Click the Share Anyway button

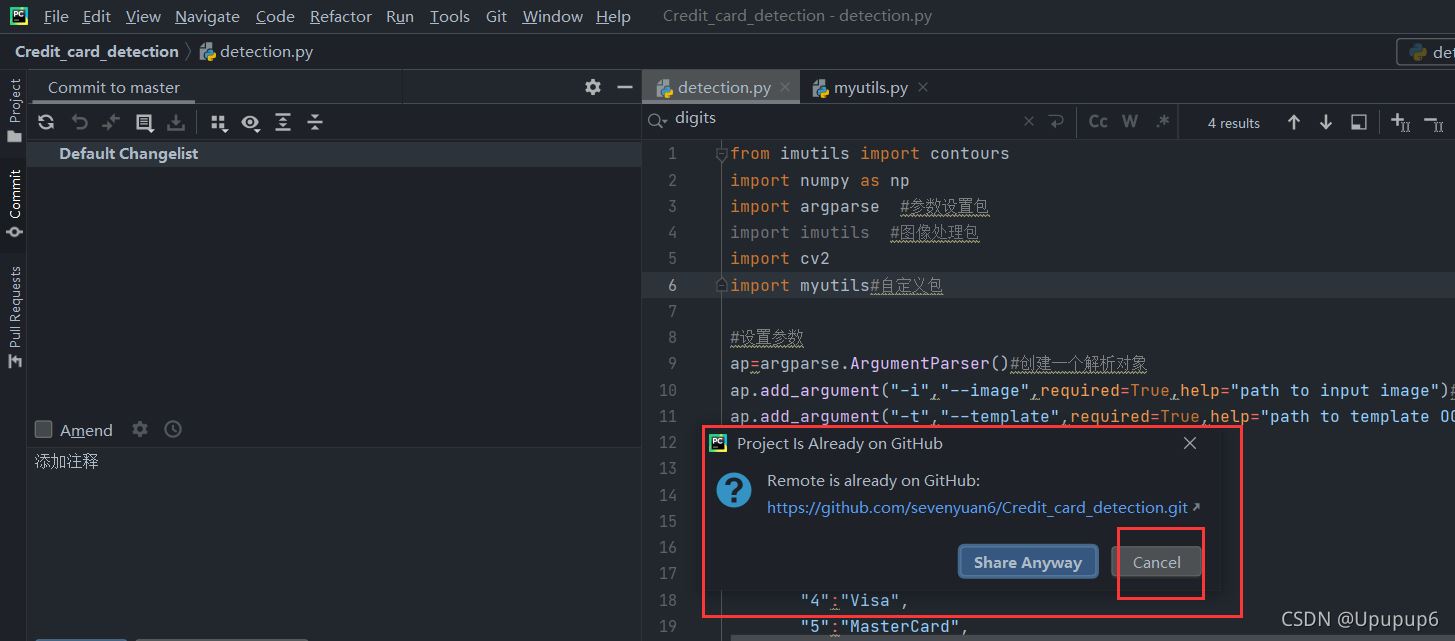point(1028,562)
